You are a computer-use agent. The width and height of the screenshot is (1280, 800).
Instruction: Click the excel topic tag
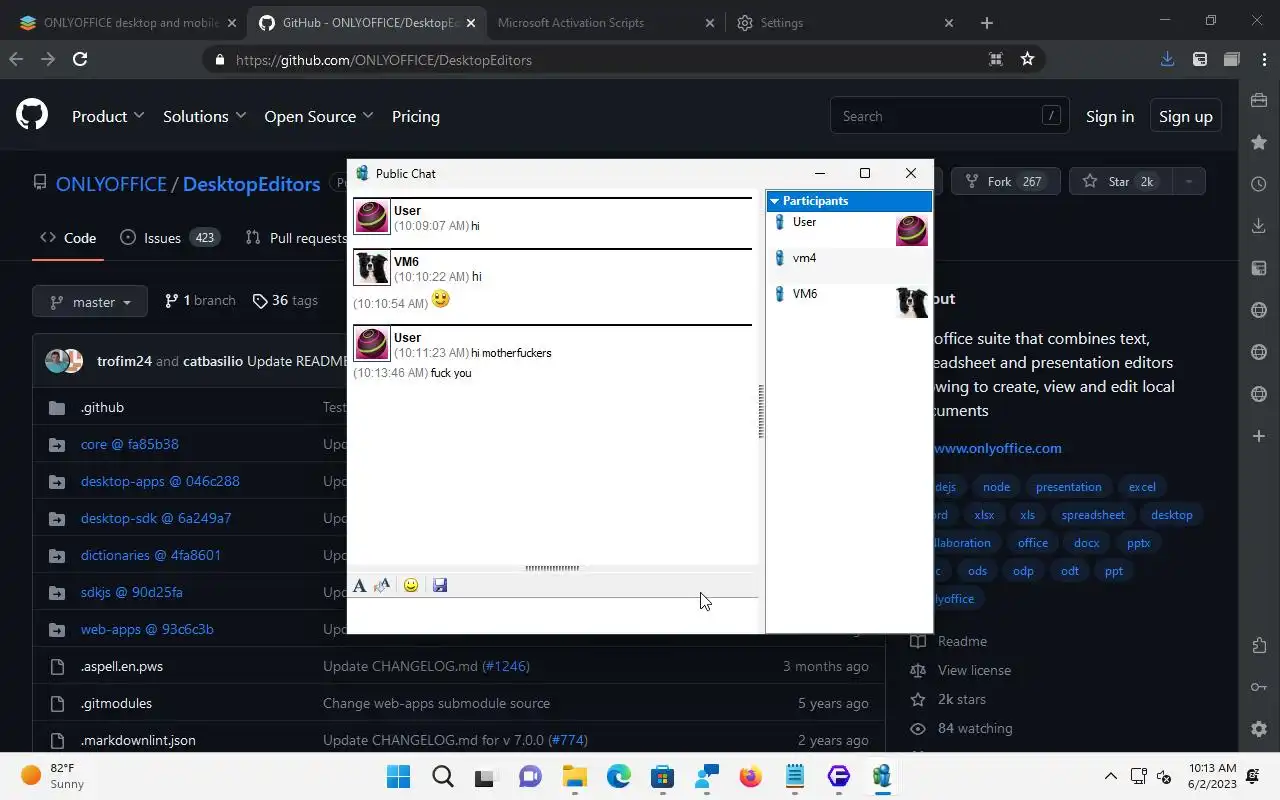1142,487
